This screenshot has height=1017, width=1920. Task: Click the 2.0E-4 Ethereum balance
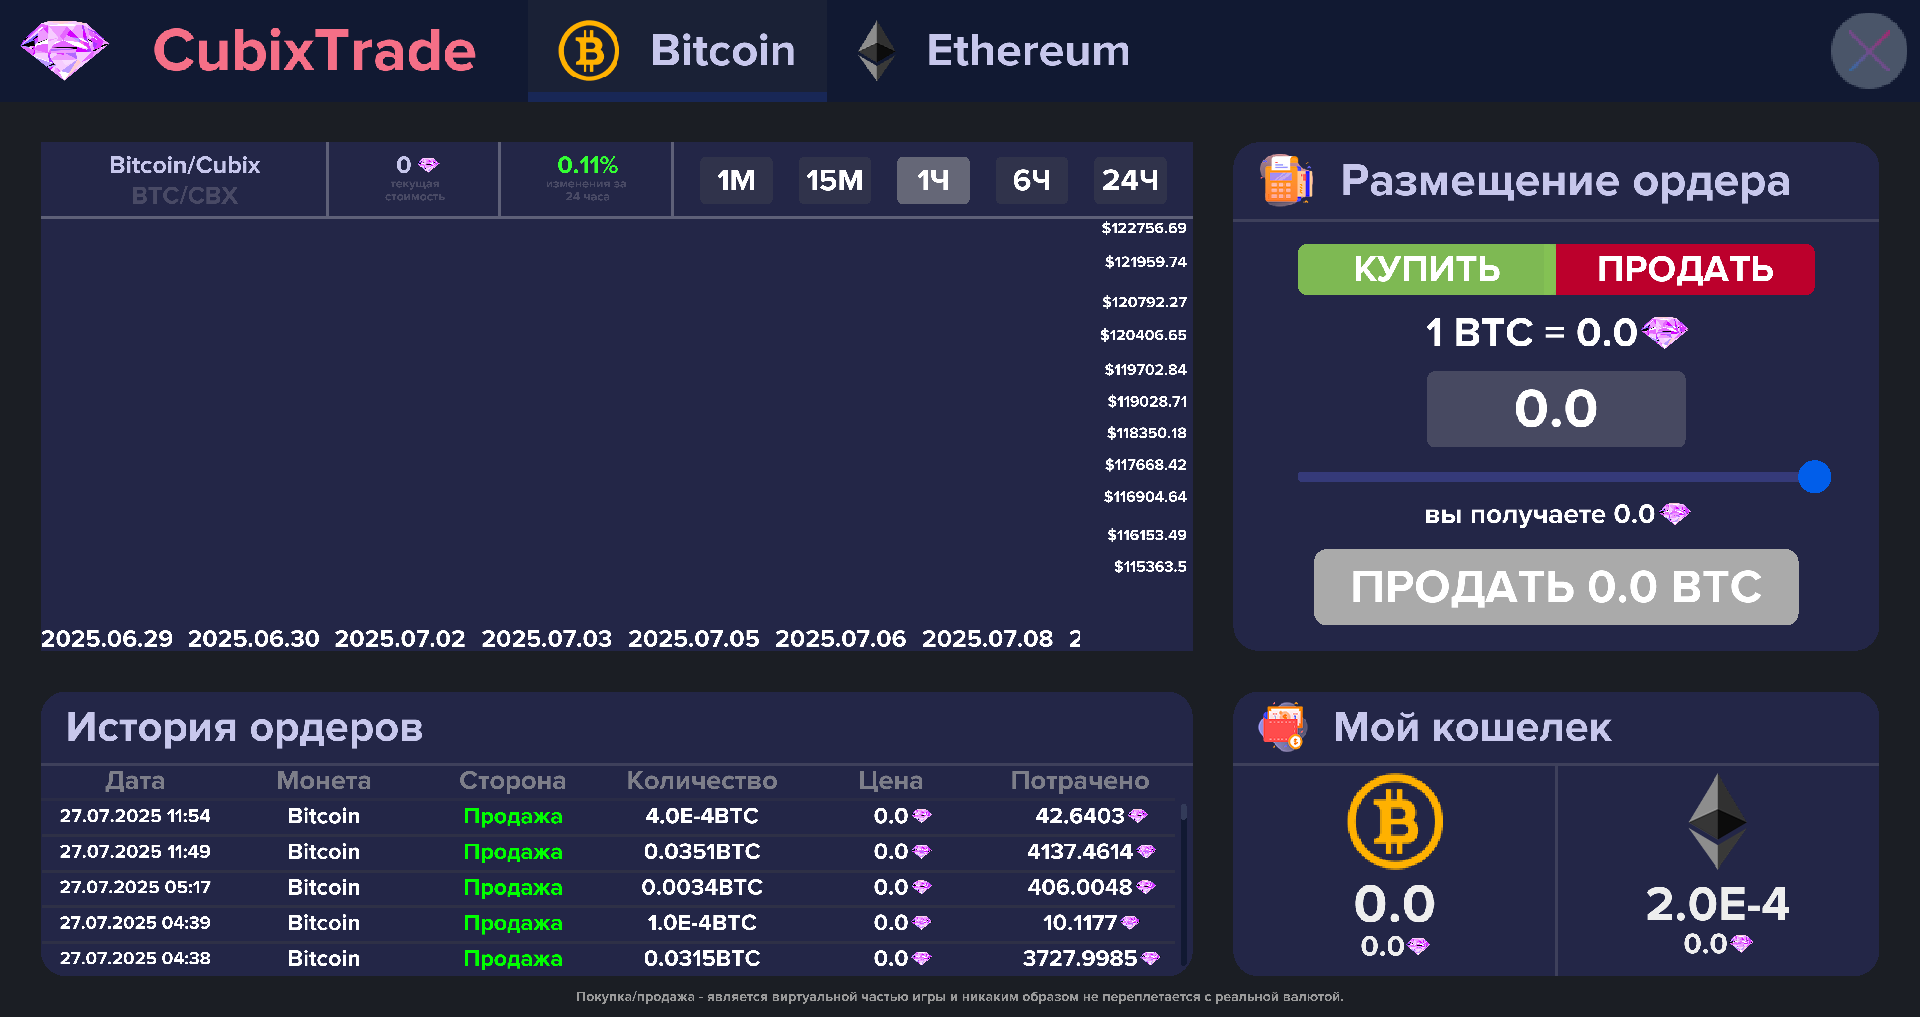click(1717, 904)
